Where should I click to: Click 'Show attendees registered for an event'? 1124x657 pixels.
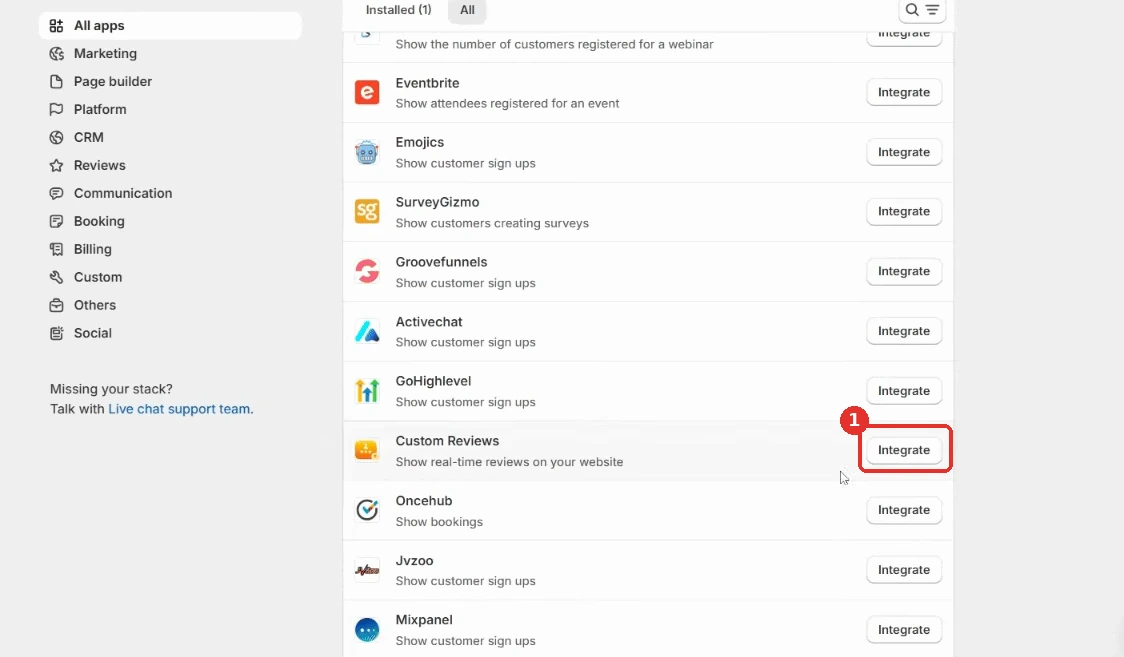pyautogui.click(x=508, y=104)
